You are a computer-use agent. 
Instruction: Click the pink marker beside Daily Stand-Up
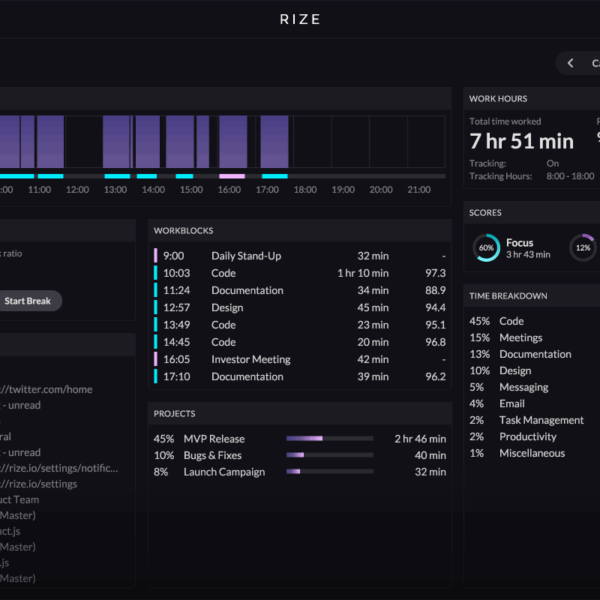tap(156, 256)
